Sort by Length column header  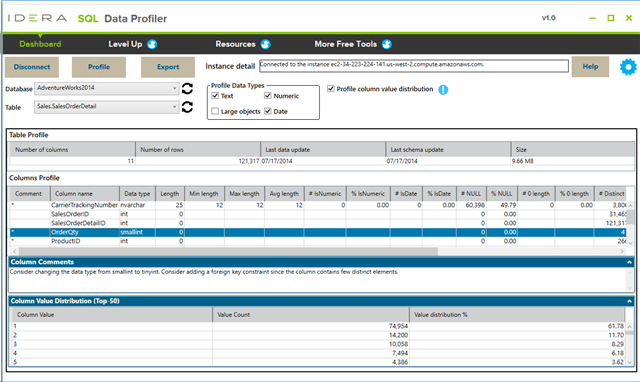point(170,193)
